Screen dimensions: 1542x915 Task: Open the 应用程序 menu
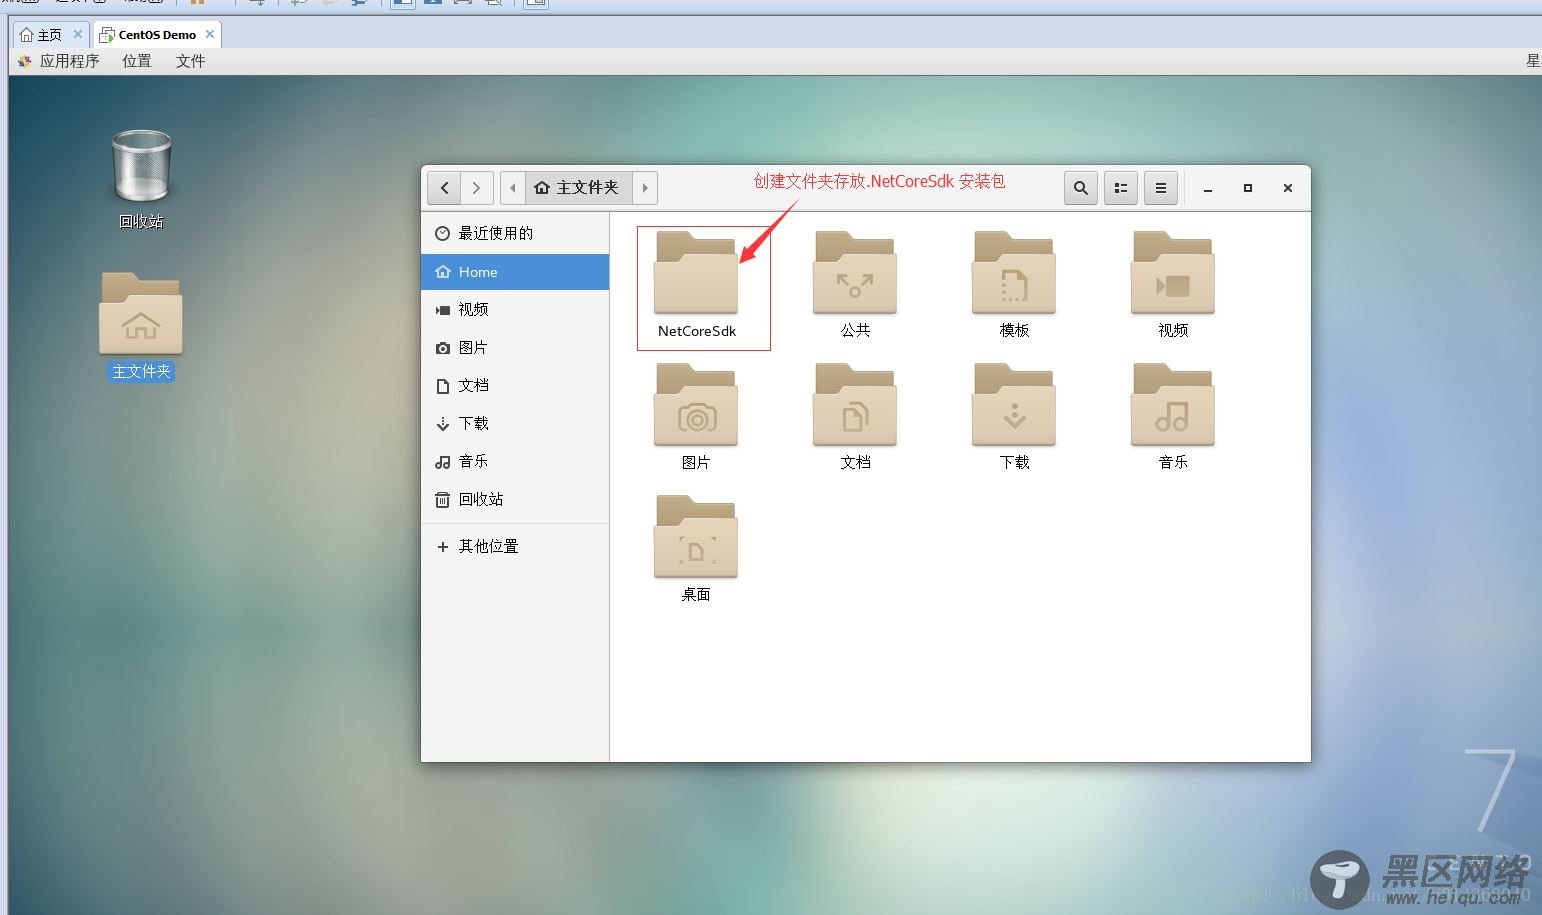pos(59,61)
